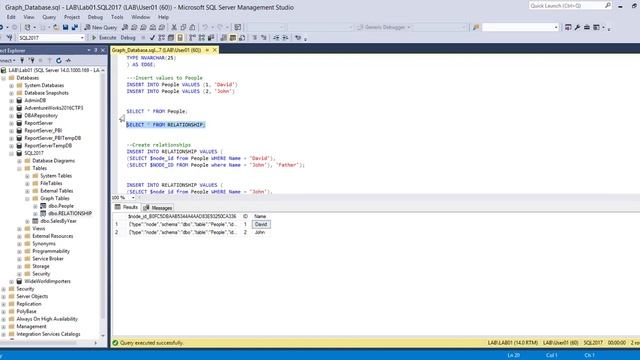Toggle Include Actual Execution Plan
This screenshot has width=640, height=360.
click(x=191, y=38)
